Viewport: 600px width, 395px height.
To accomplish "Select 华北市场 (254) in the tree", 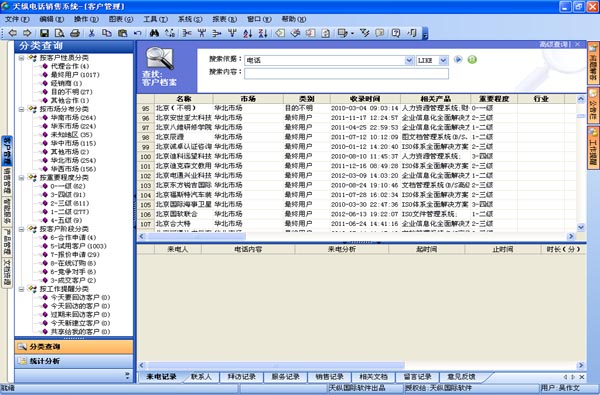I will coord(73,160).
